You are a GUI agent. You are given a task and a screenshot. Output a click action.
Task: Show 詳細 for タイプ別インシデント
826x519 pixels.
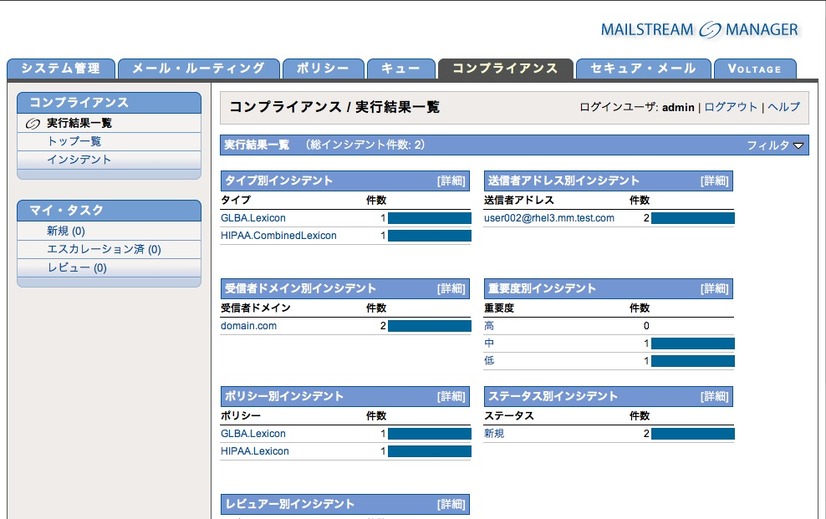pos(450,181)
